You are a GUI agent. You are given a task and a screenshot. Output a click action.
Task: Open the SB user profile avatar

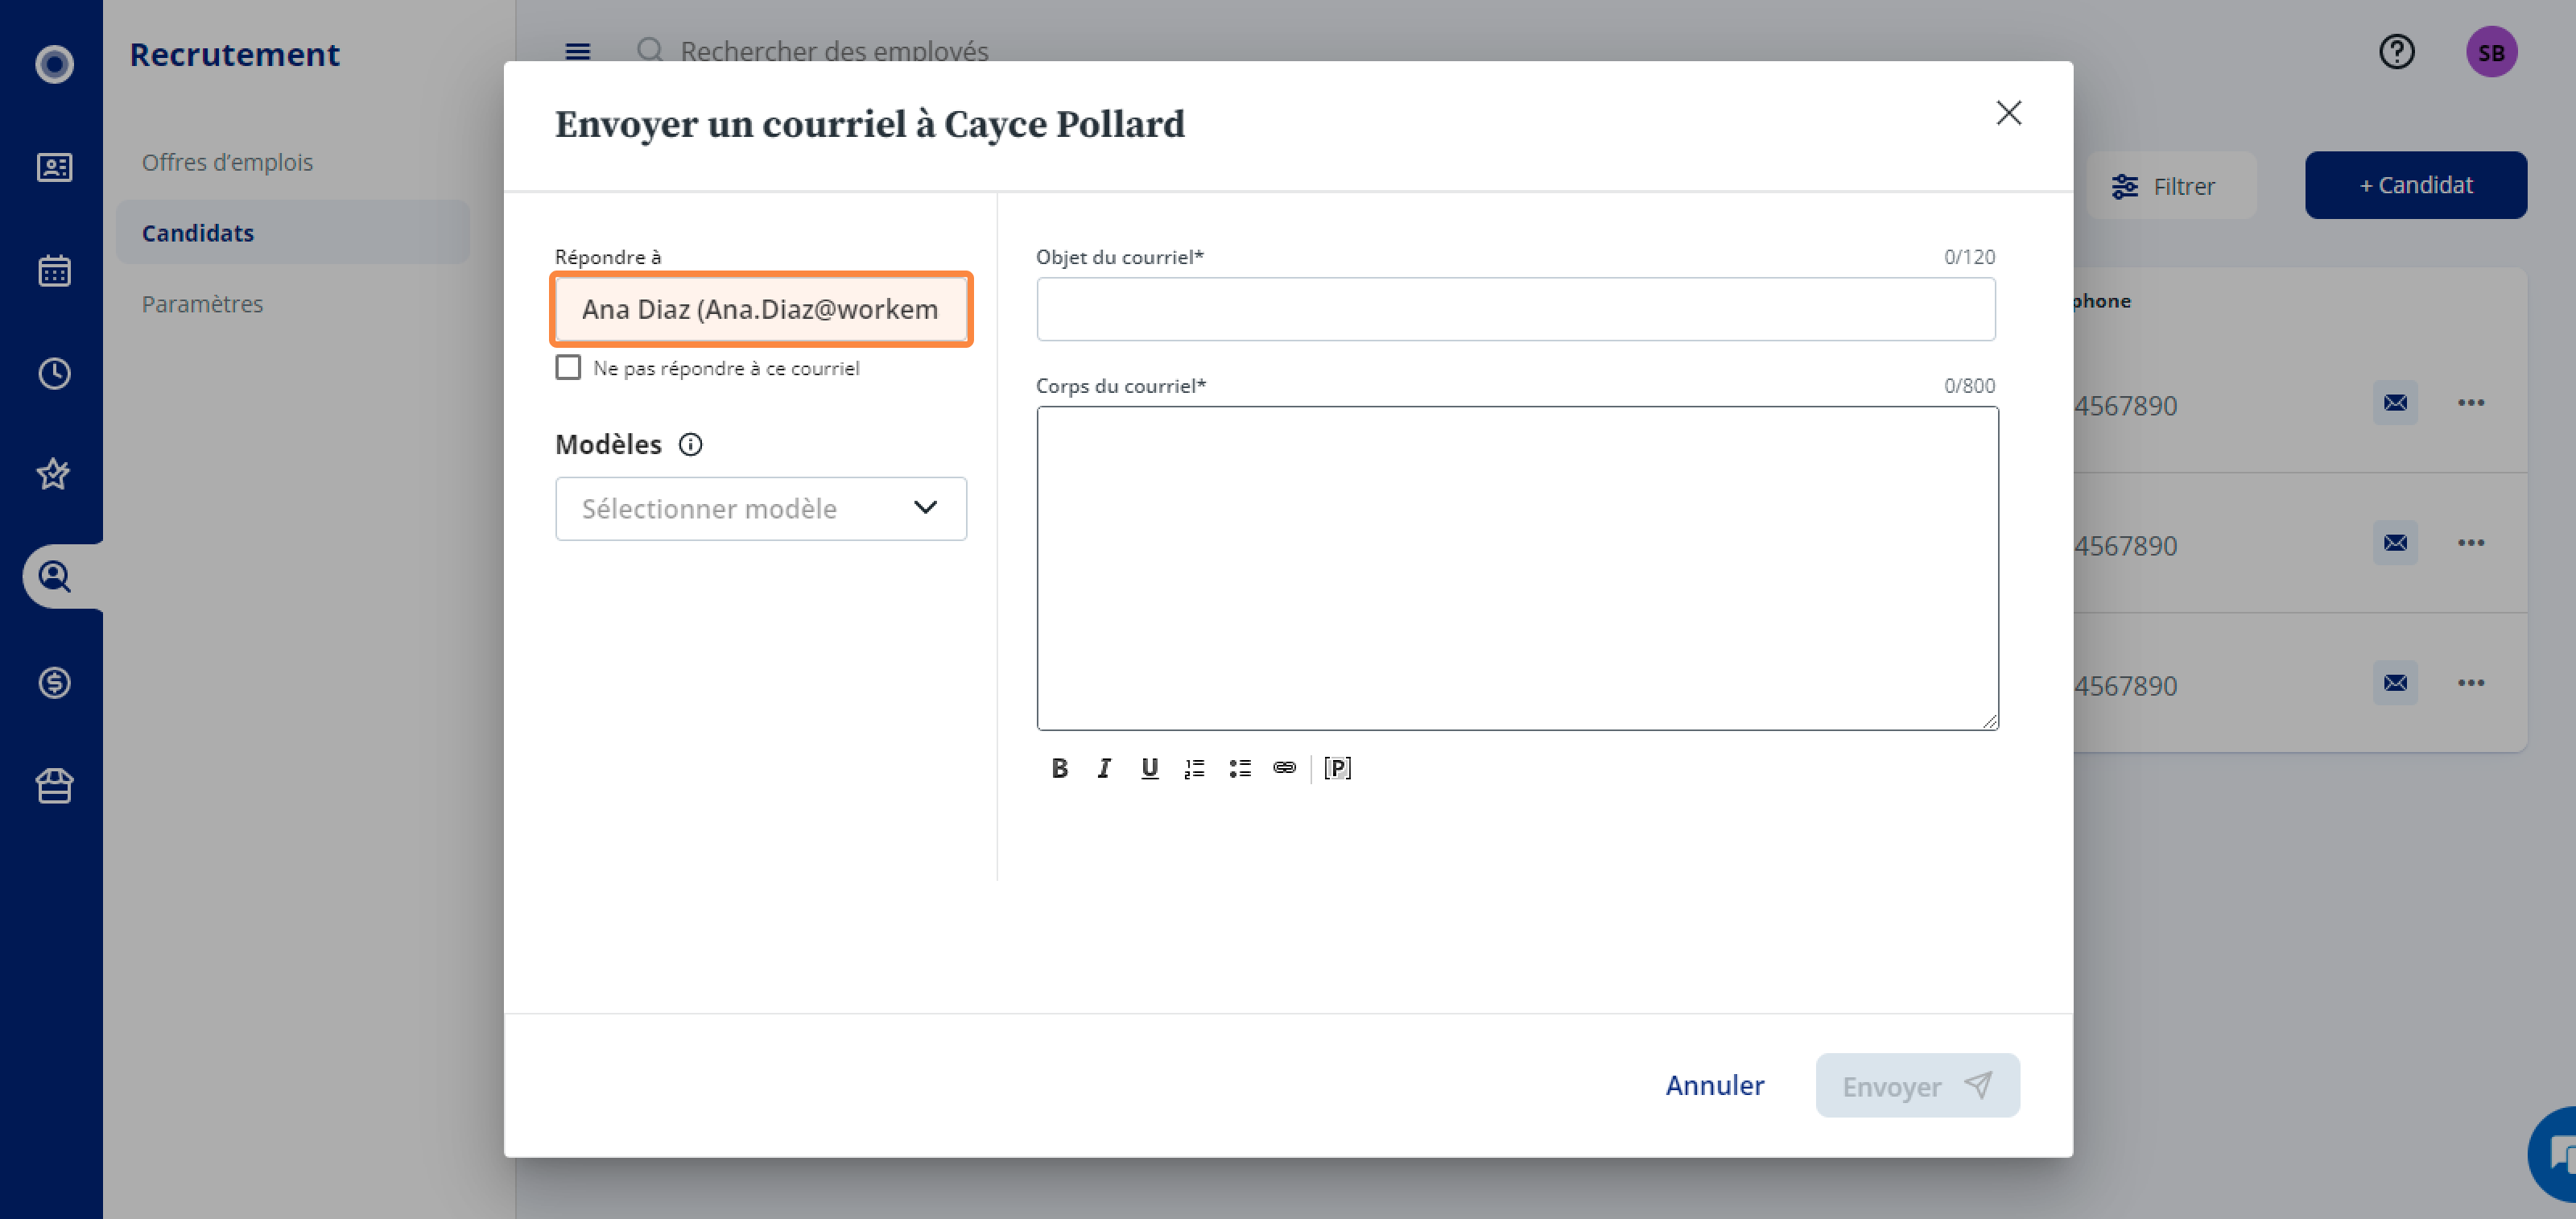coord(2491,52)
